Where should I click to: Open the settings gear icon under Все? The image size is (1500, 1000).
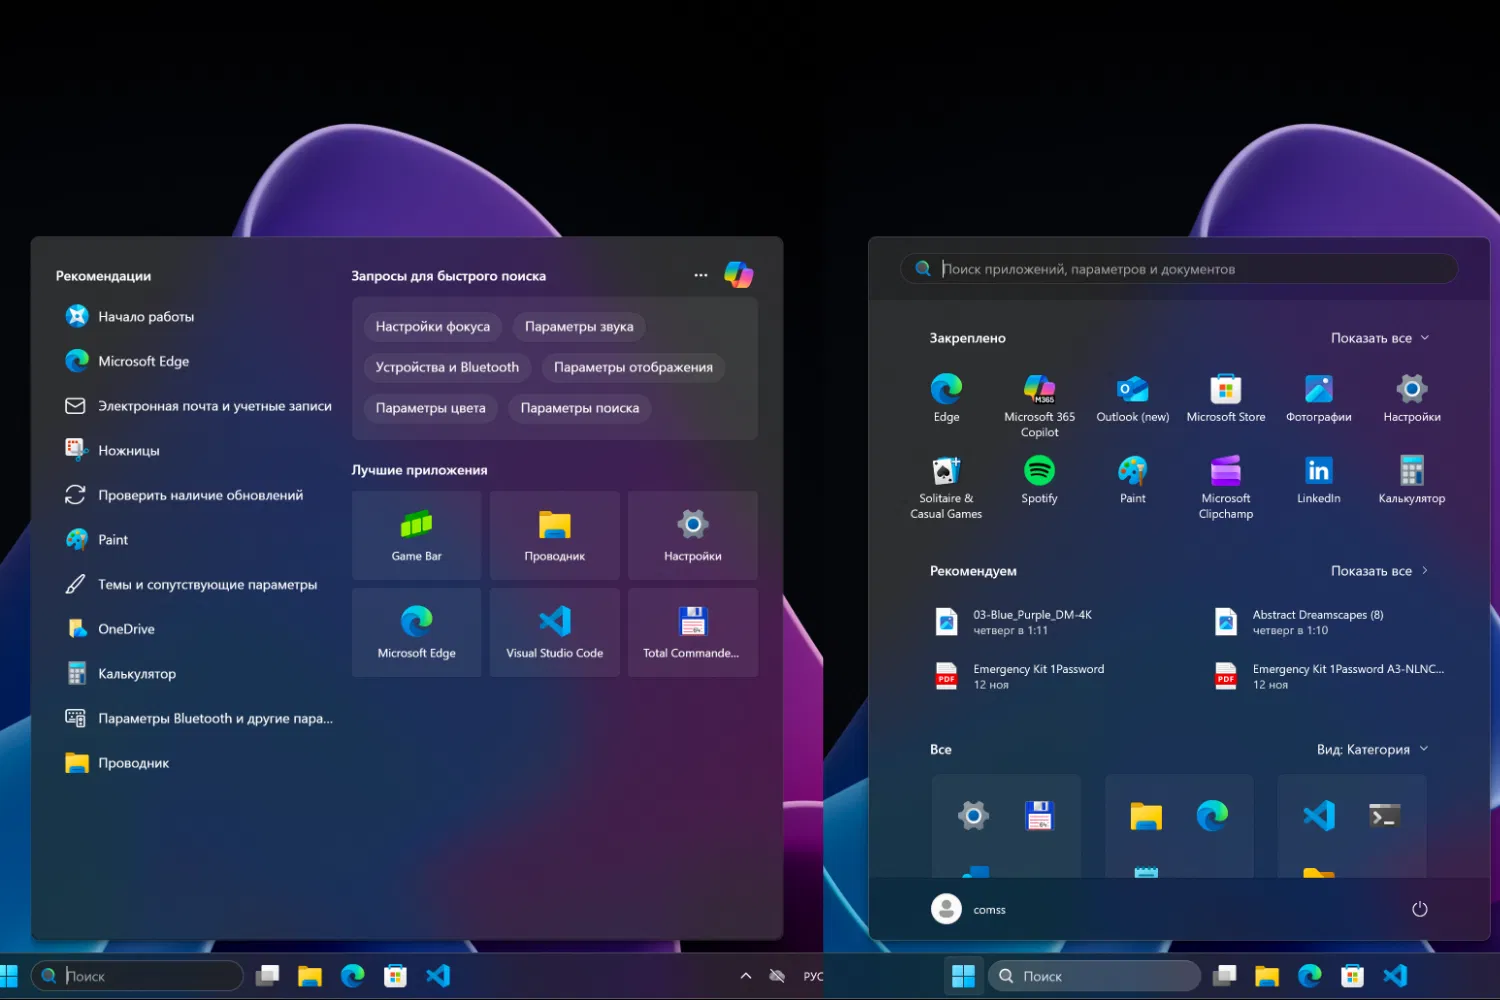point(973,816)
